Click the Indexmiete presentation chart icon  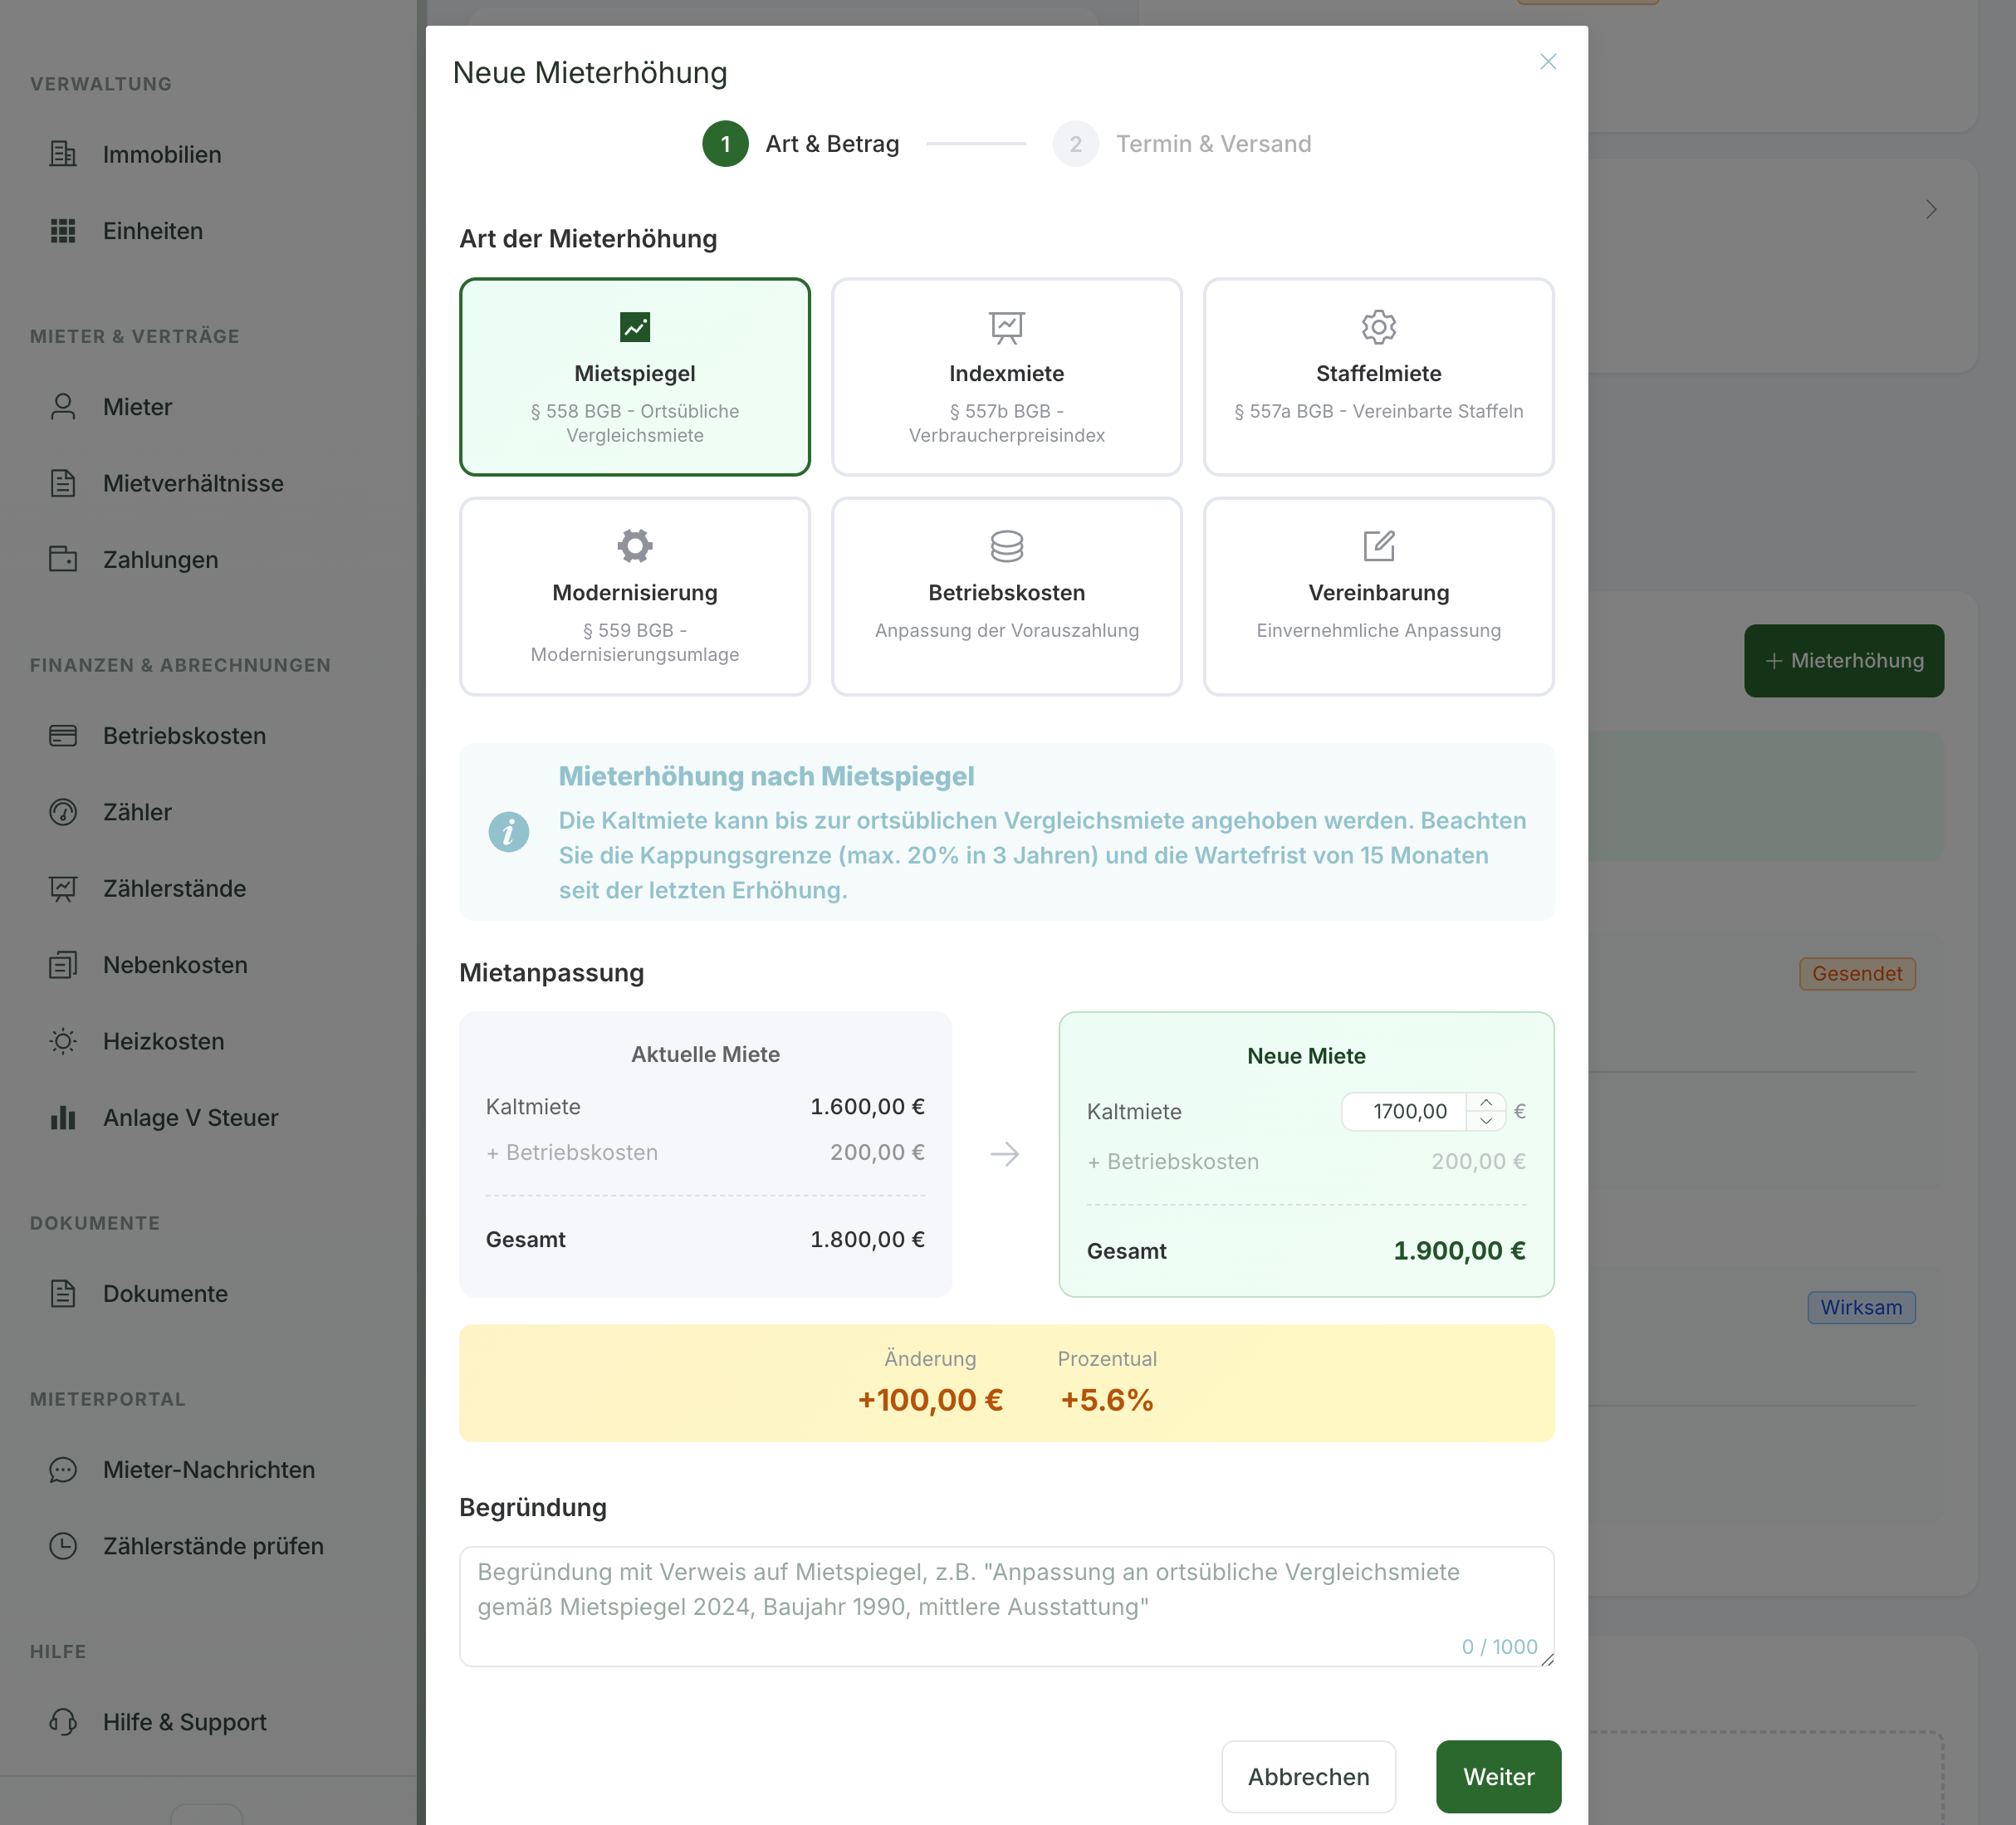(1006, 327)
